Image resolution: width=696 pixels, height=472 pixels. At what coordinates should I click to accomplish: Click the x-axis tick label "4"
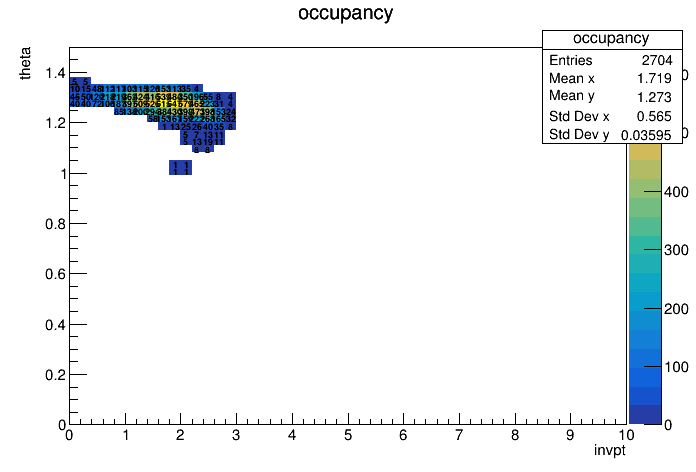pyautogui.click(x=292, y=435)
